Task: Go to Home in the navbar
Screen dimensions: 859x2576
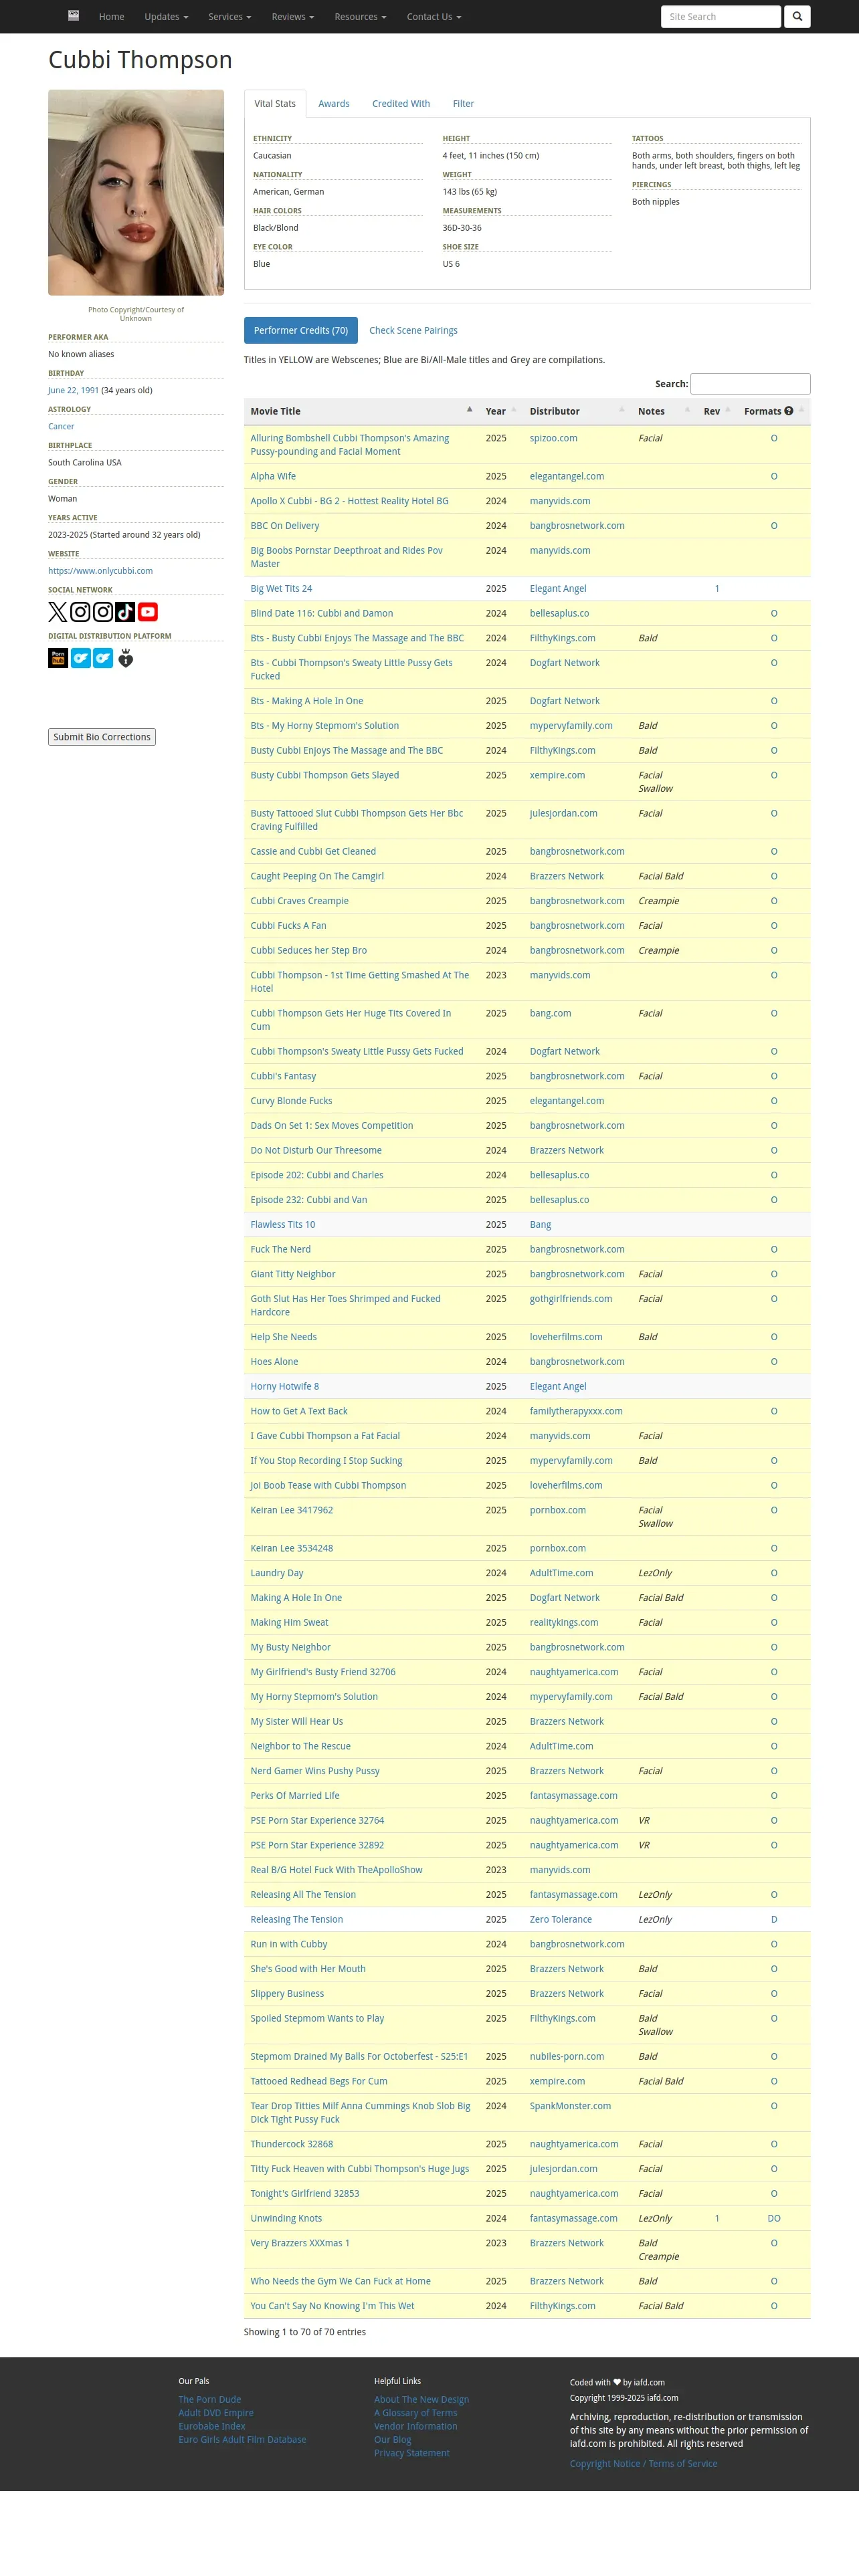Action: (x=112, y=17)
